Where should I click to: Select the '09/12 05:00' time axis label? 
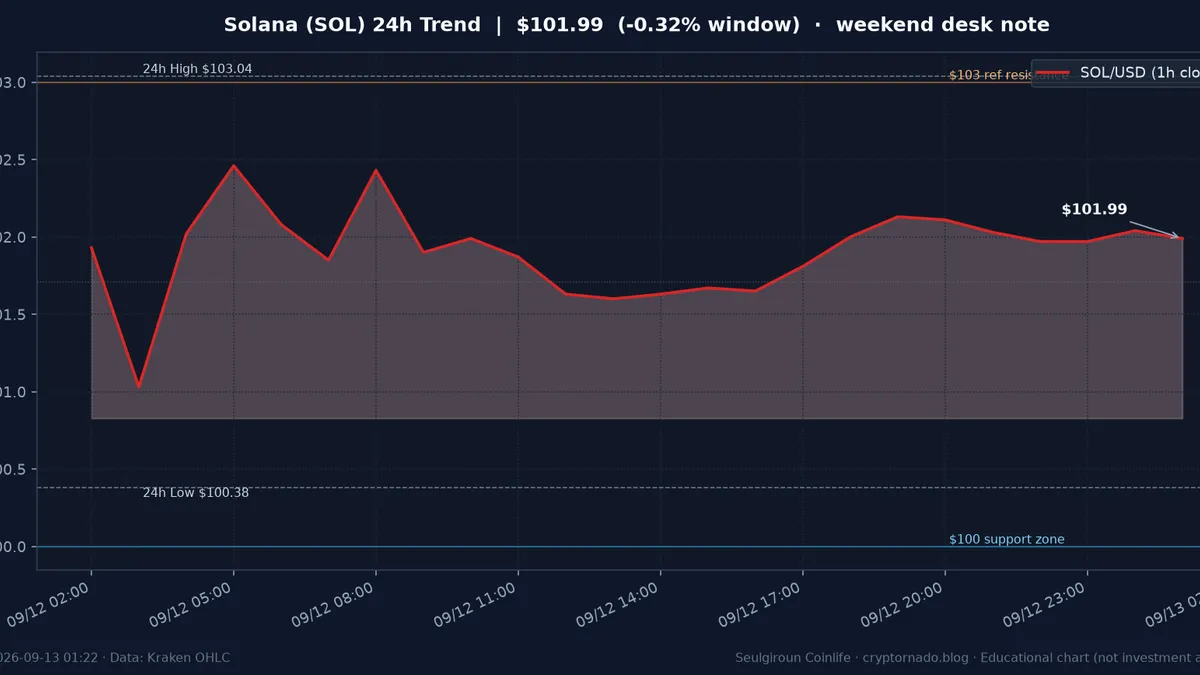tap(192, 605)
